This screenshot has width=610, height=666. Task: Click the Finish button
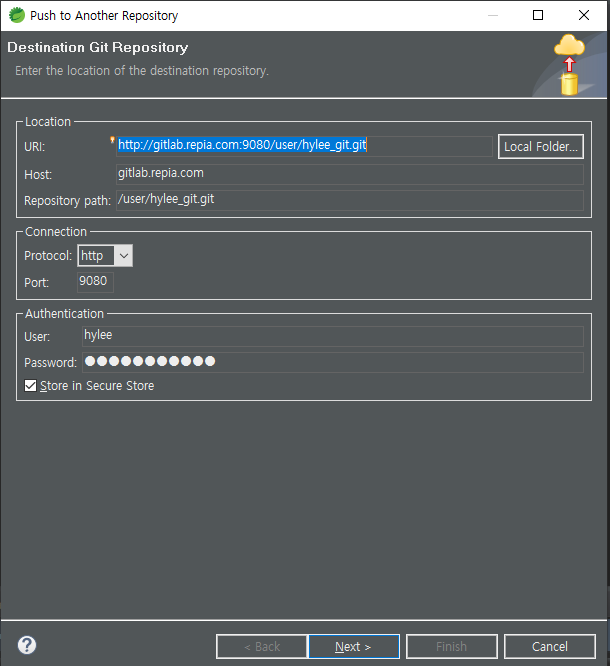451,646
